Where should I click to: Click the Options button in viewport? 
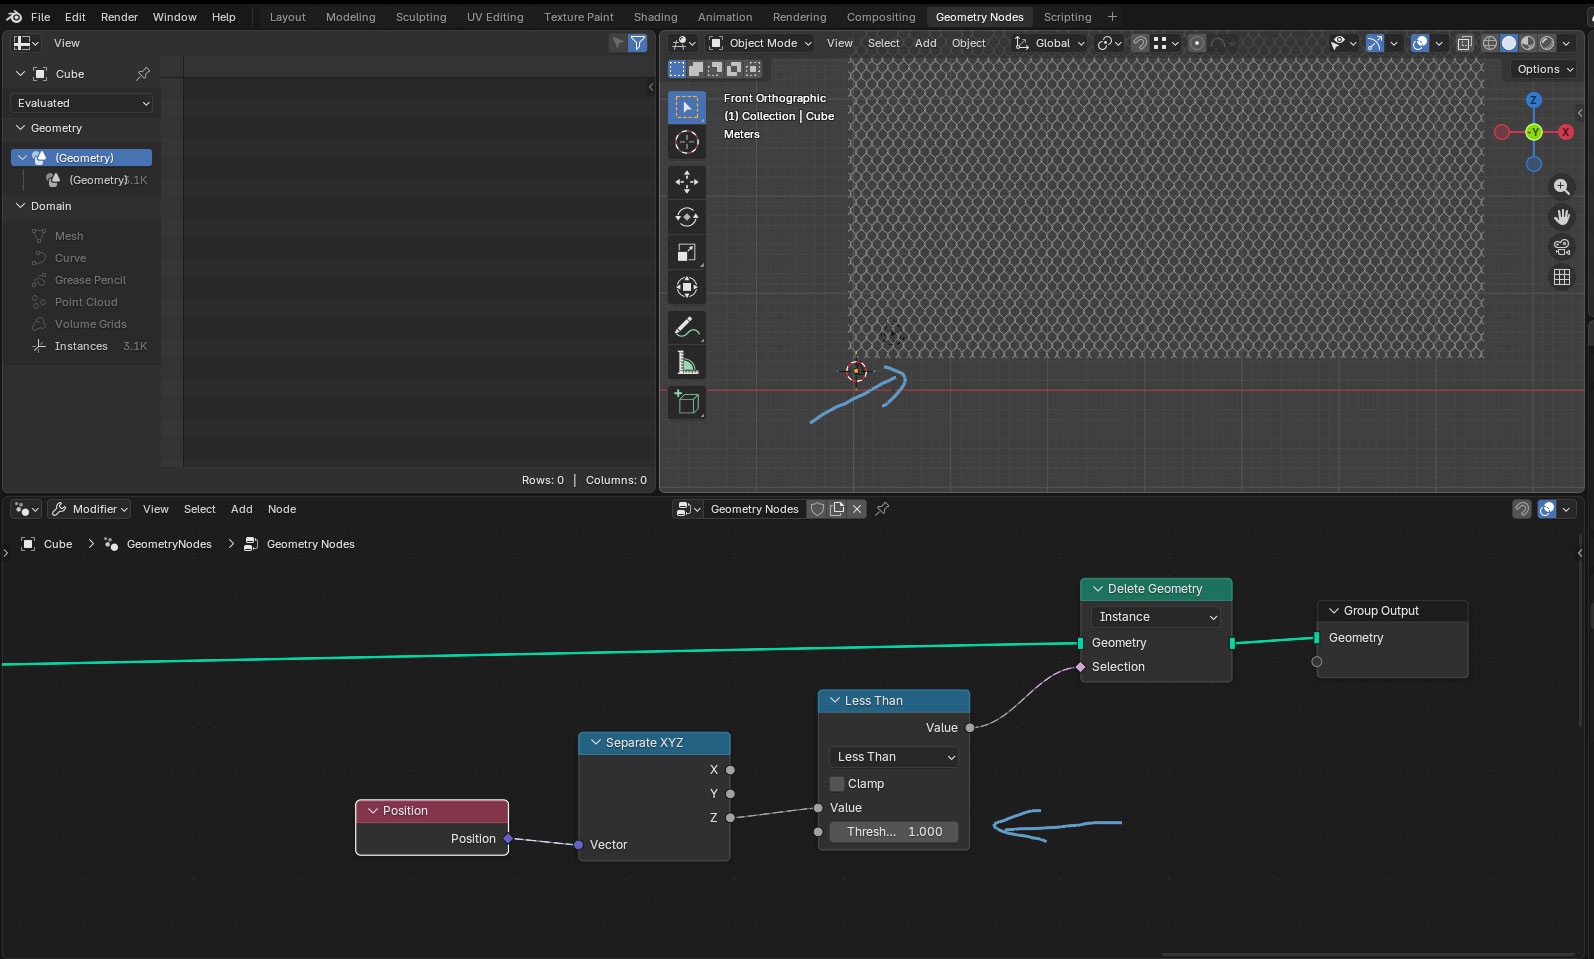click(1544, 69)
